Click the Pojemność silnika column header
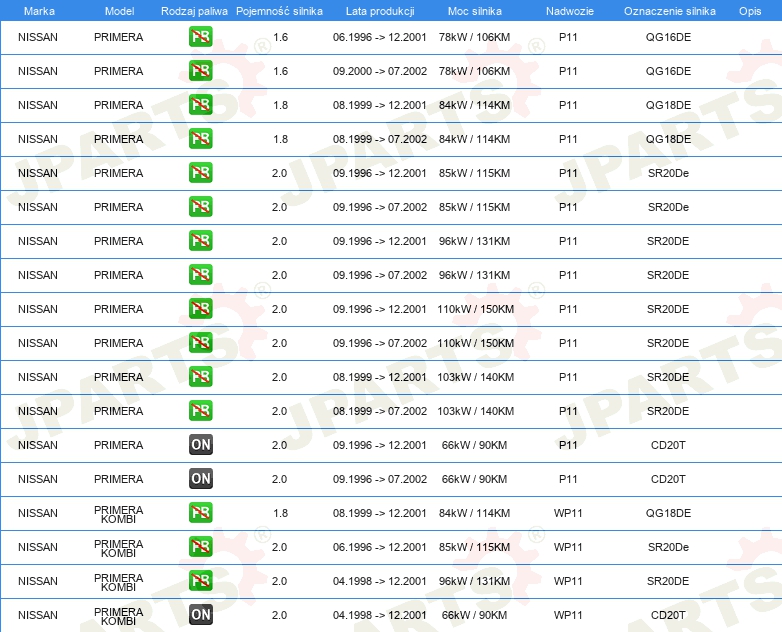The width and height of the screenshot is (782, 632). click(x=279, y=11)
